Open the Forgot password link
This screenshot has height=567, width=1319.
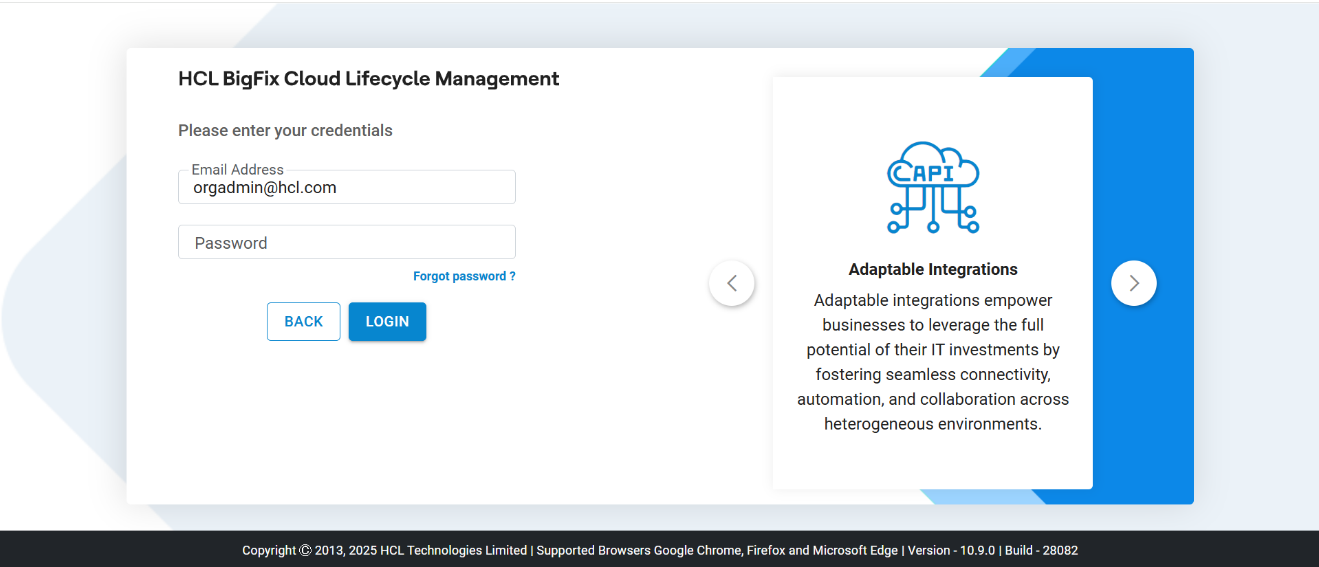point(464,276)
